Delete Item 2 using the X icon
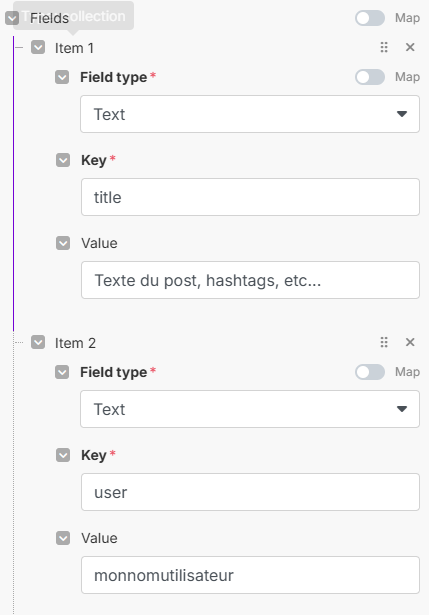Image resolution: width=429 pixels, height=615 pixels. tap(410, 342)
